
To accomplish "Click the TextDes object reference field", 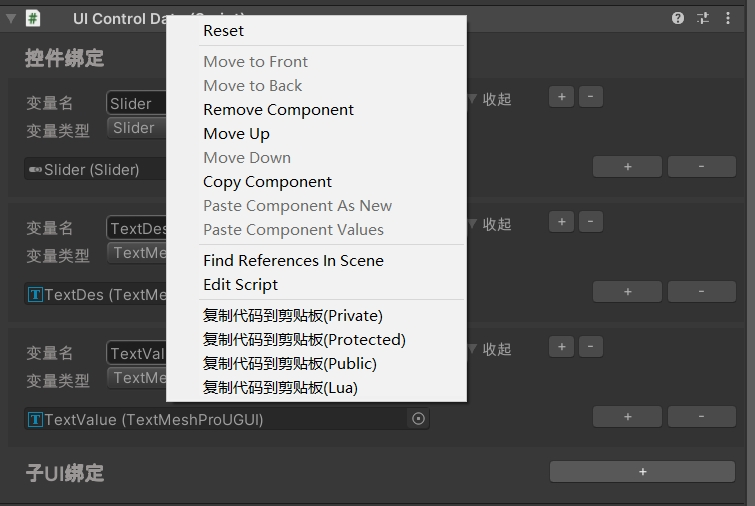I will point(95,294).
